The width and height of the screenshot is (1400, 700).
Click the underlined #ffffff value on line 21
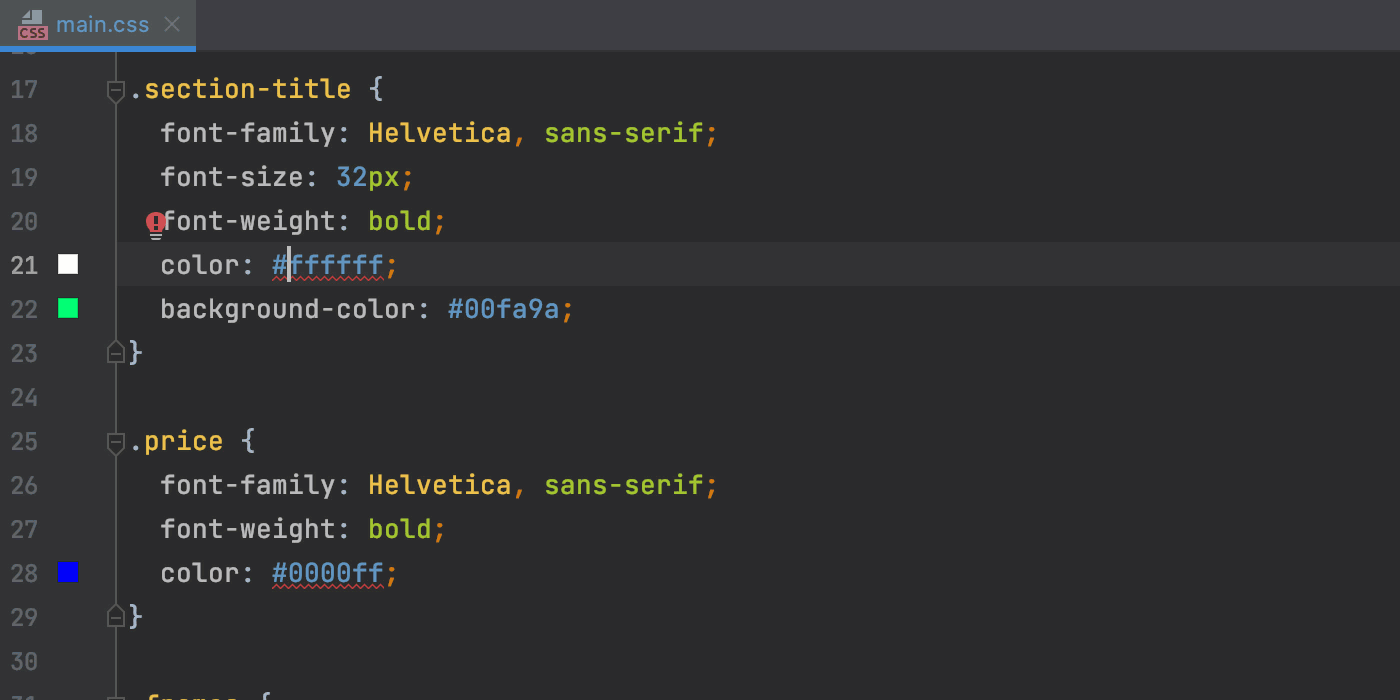pos(328,264)
